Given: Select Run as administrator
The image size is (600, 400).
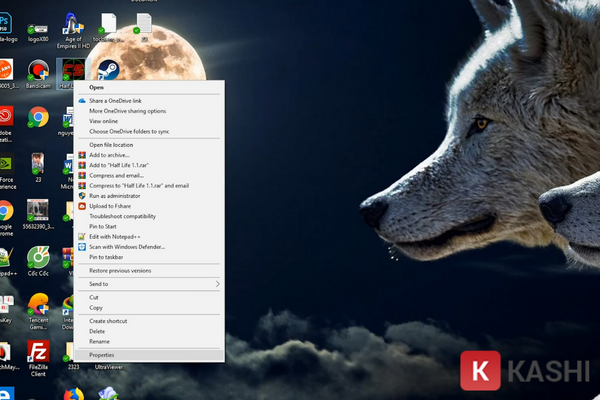Looking at the screenshot, I should point(118,195).
